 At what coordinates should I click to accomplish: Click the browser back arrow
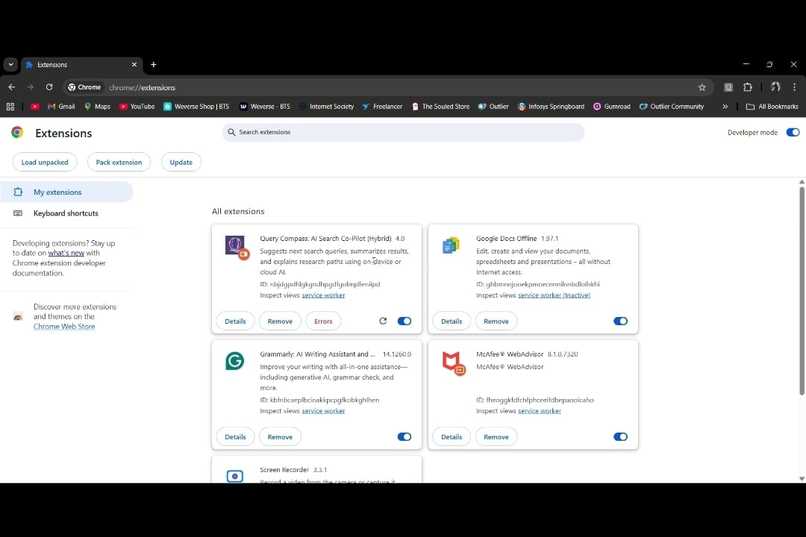[x=12, y=87]
